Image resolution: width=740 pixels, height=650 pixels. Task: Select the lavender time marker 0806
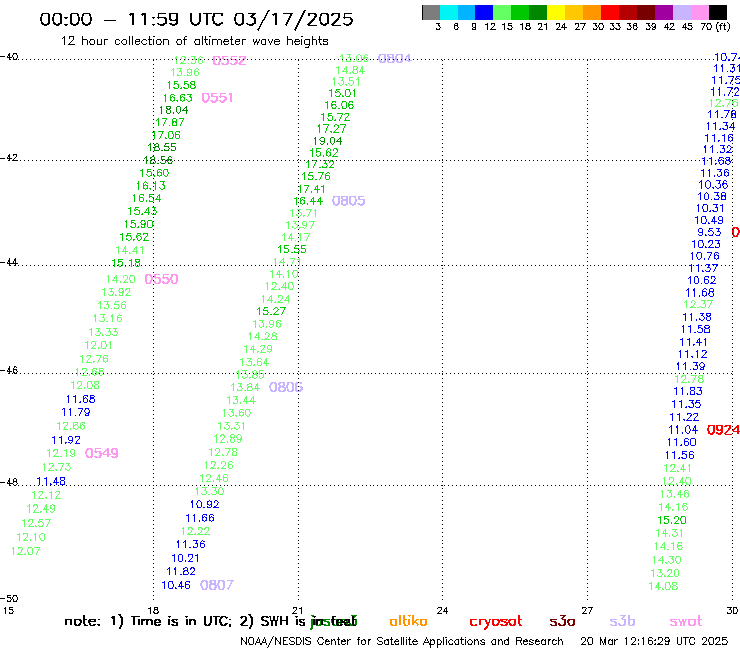[286, 387]
